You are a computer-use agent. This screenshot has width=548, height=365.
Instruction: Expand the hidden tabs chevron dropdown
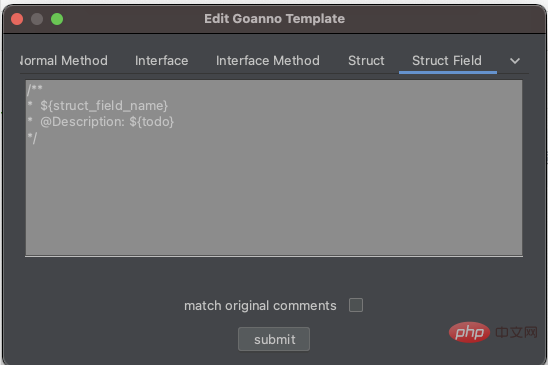(515, 61)
